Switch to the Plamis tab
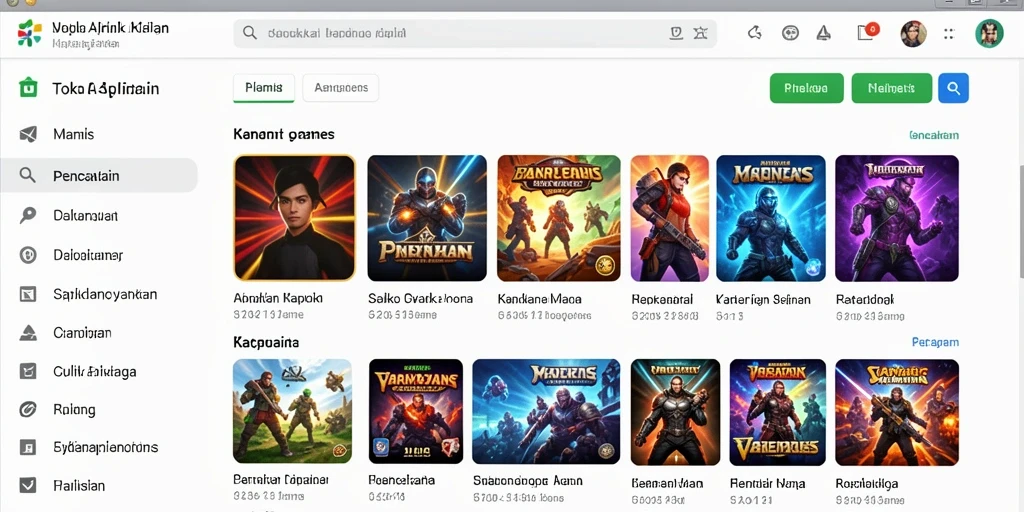 coord(264,88)
